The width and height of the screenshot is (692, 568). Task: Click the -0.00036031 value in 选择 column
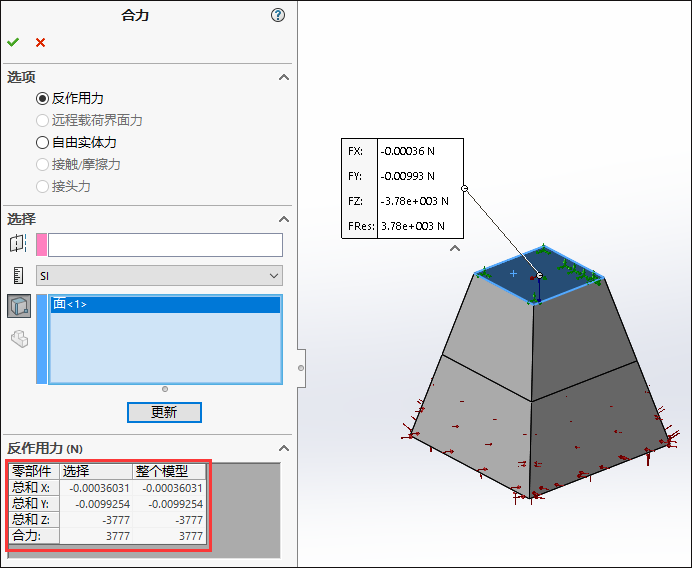click(99, 488)
